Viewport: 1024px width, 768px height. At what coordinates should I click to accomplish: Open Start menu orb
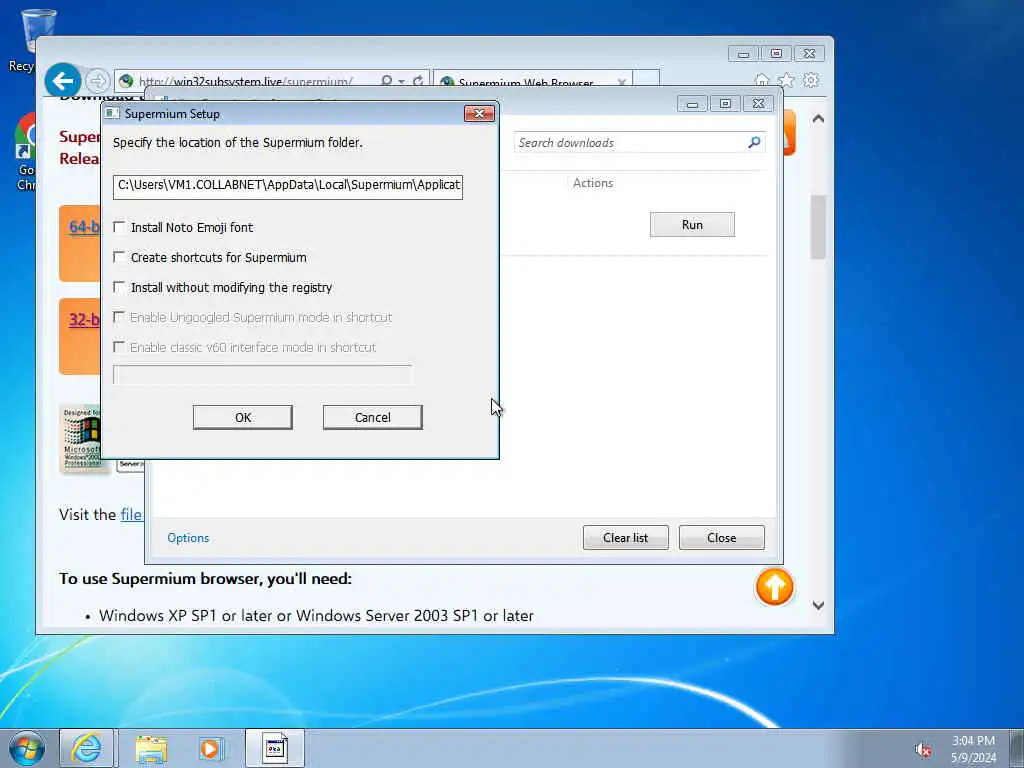pos(27,748)
